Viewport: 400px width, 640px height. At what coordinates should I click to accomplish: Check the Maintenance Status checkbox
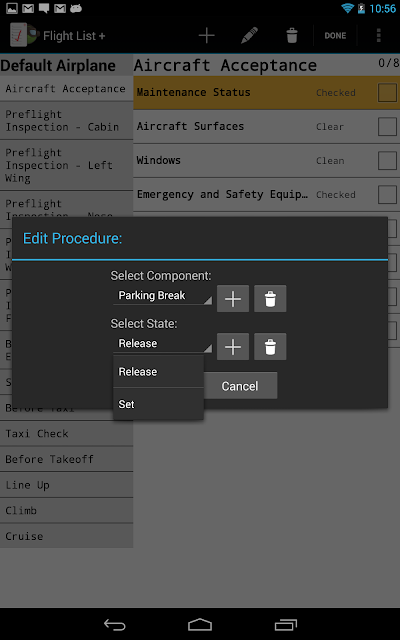tap(387, 93)
